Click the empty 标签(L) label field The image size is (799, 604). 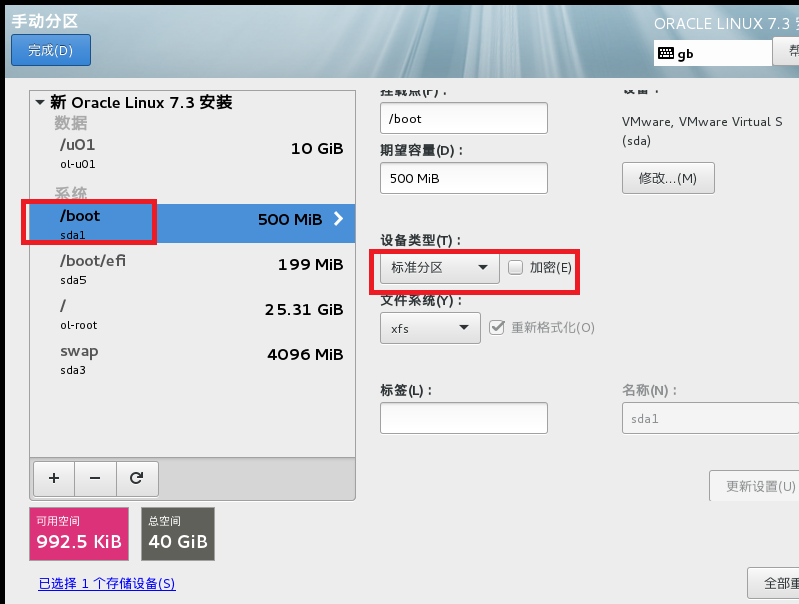click(464, 418)
